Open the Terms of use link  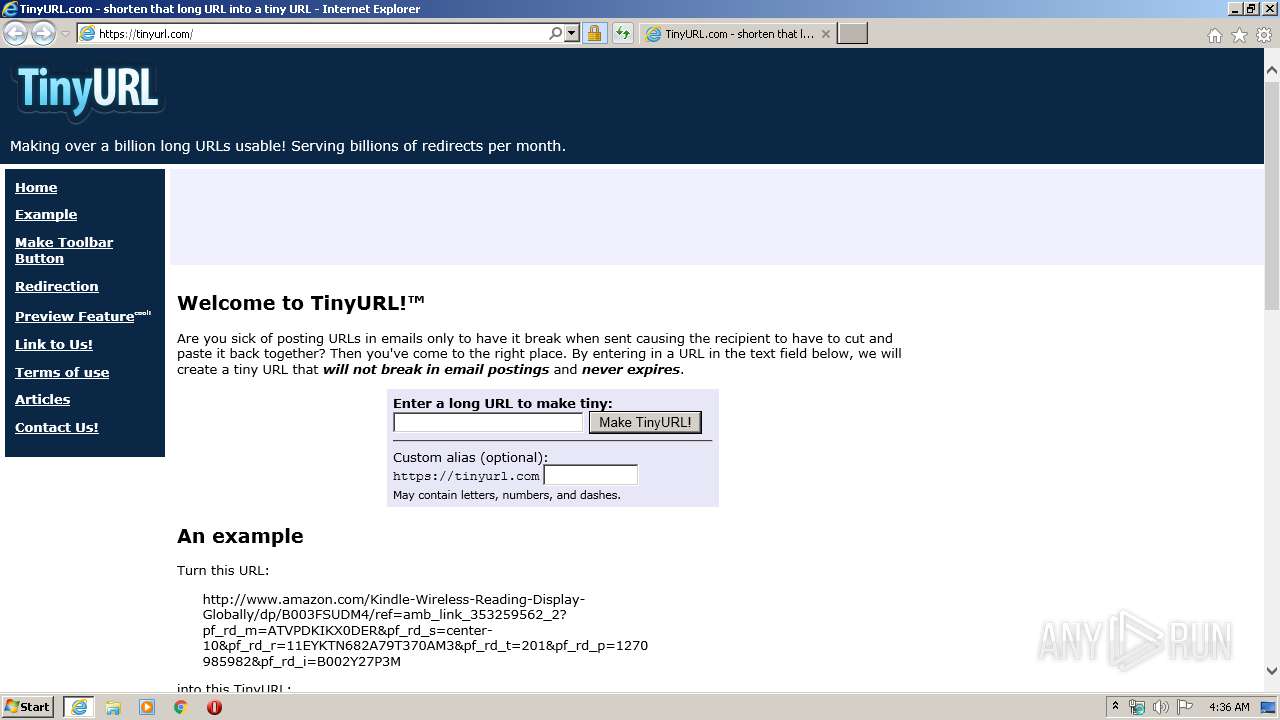(62, 372)
